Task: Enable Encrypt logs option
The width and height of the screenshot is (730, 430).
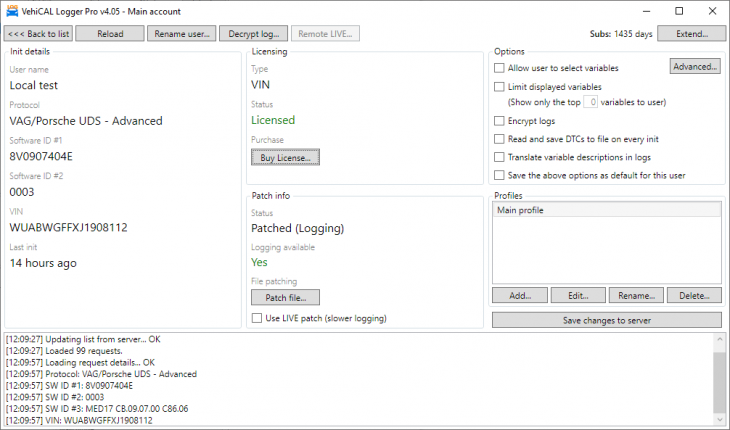Action: coord(500,121)
